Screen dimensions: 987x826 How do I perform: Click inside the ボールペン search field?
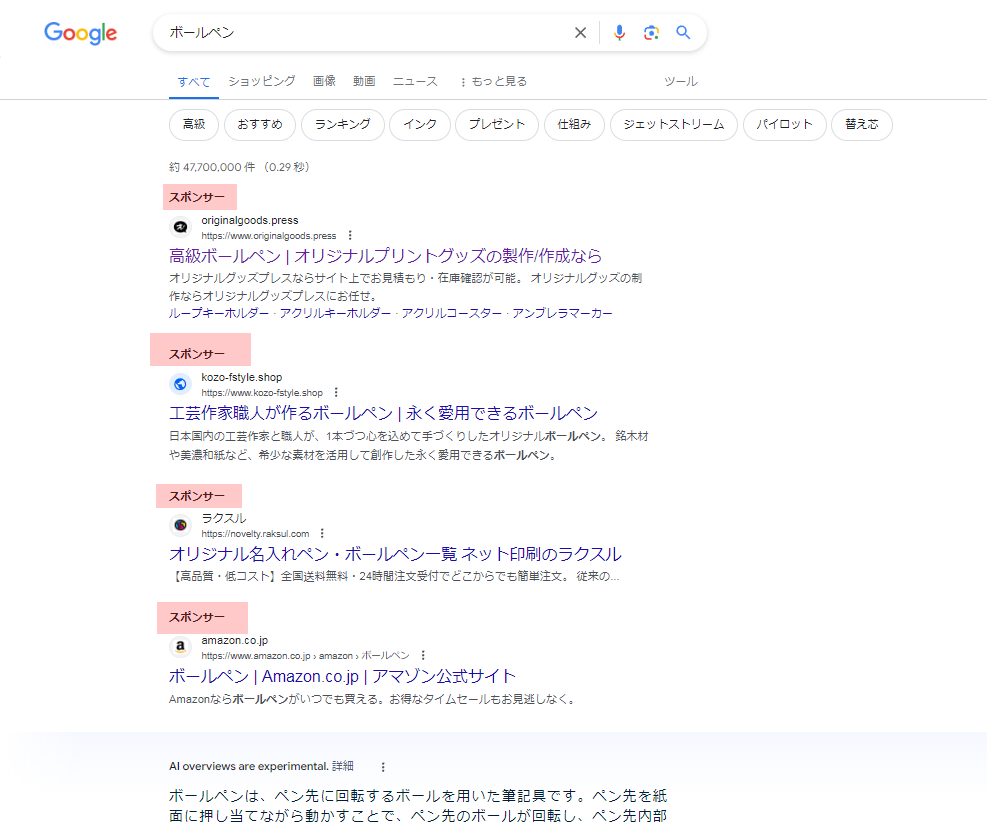360,33
